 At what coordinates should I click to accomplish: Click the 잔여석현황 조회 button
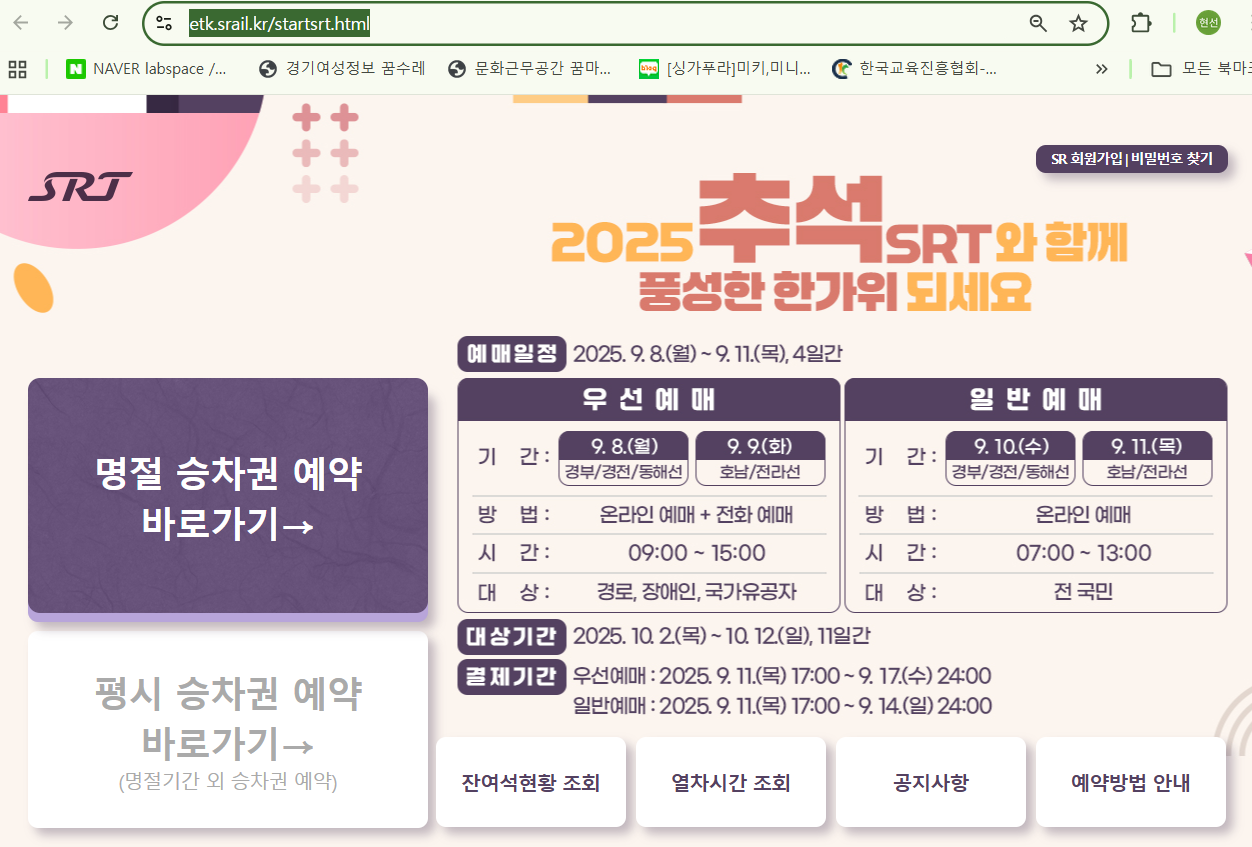point(531,782)
